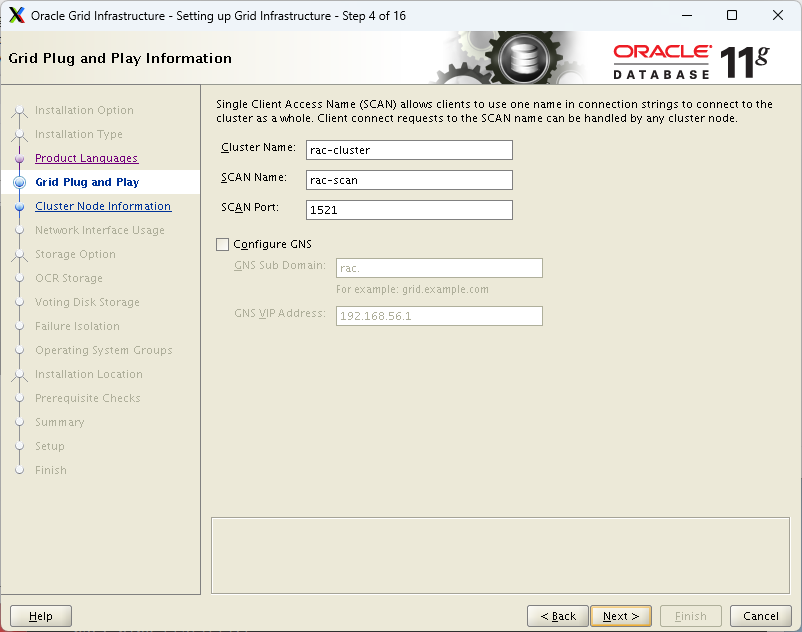The height and width of the screenshot is (632, 802).
Task: Click the disabled Finish button
Action: pos(690,616)
